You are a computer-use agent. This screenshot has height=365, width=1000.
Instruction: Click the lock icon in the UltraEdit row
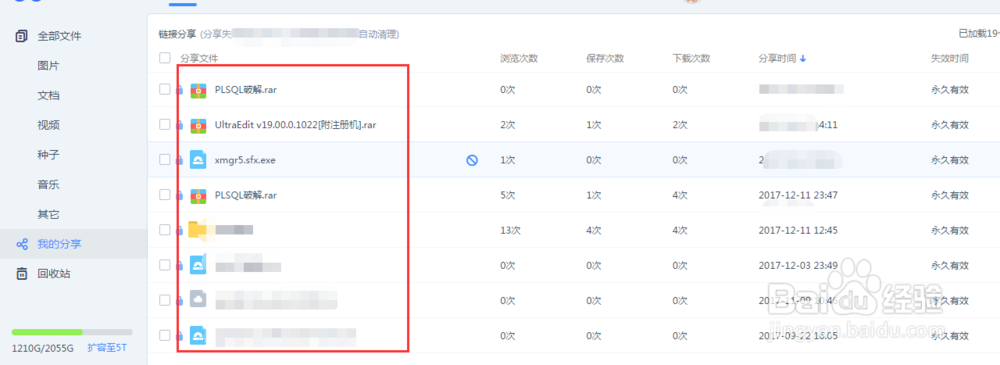click(179, 126)
